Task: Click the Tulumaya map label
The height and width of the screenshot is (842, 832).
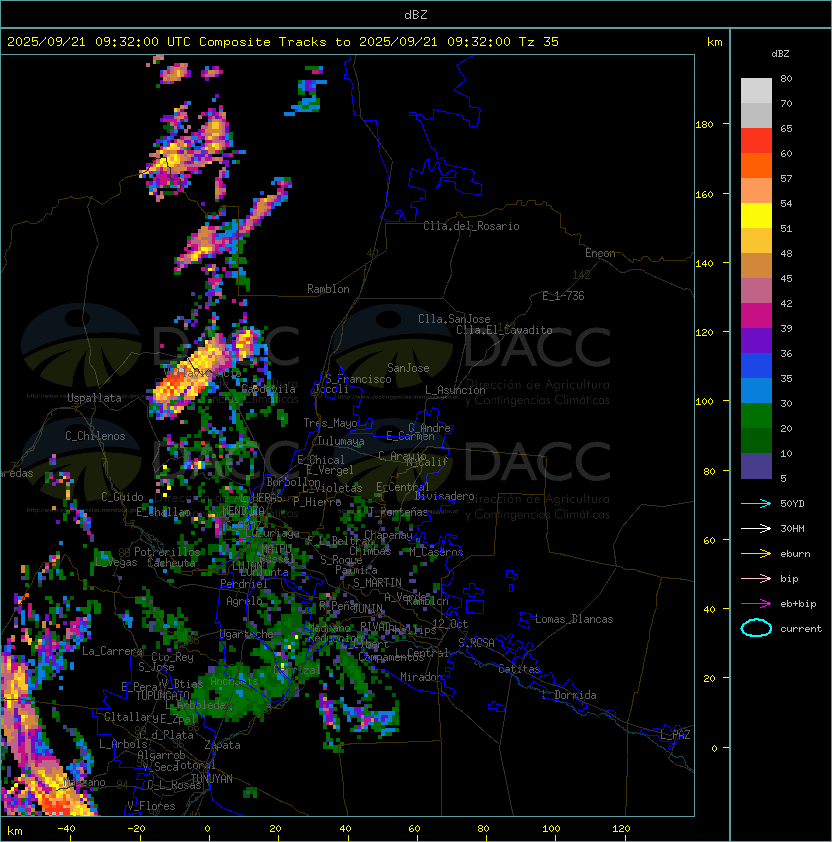Action: [341, 441]
